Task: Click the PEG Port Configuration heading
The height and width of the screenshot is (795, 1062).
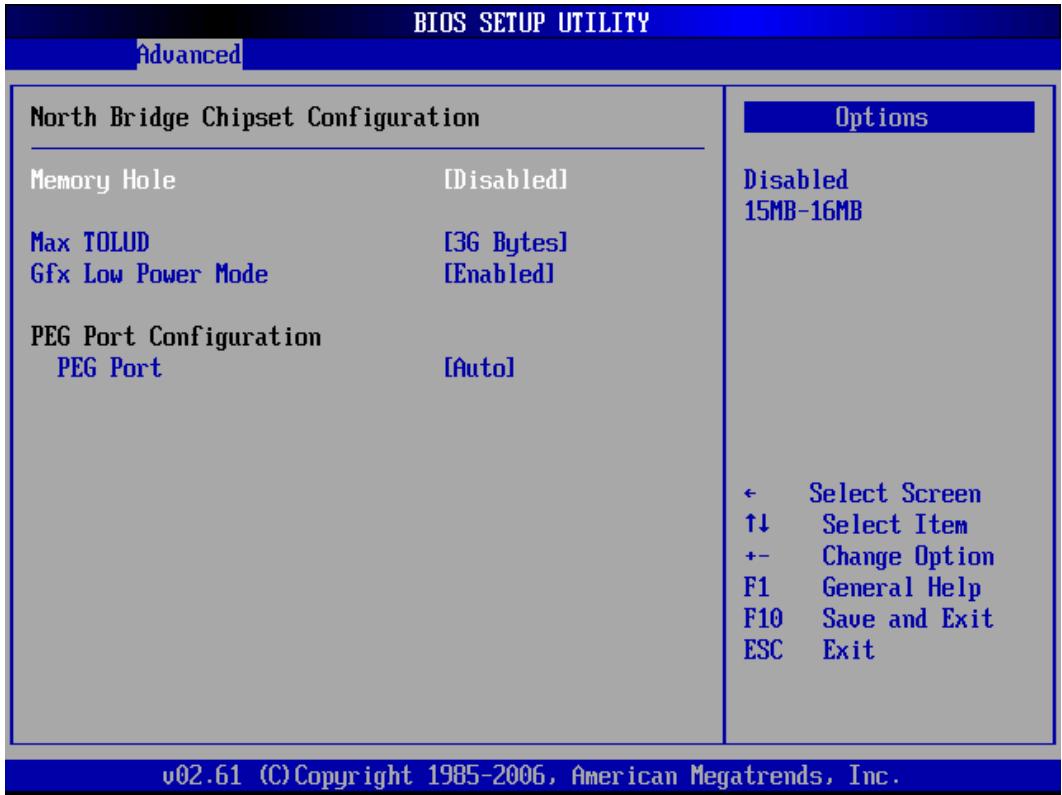Action: click(175, 337)
